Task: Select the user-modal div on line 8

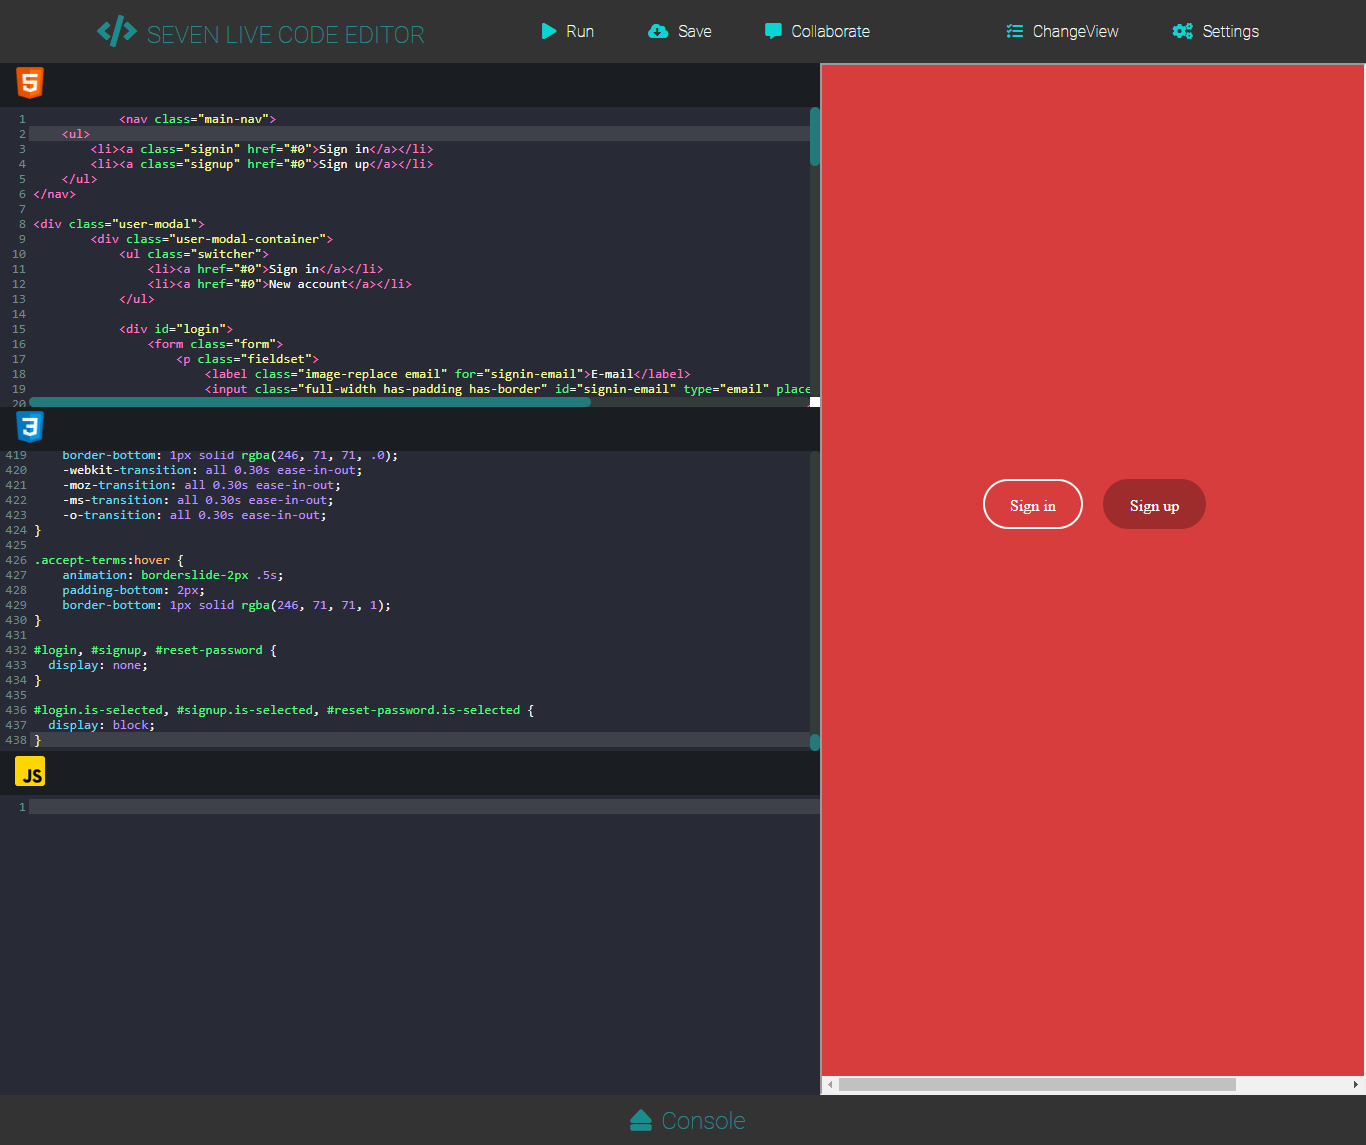Action: [118, 223]
